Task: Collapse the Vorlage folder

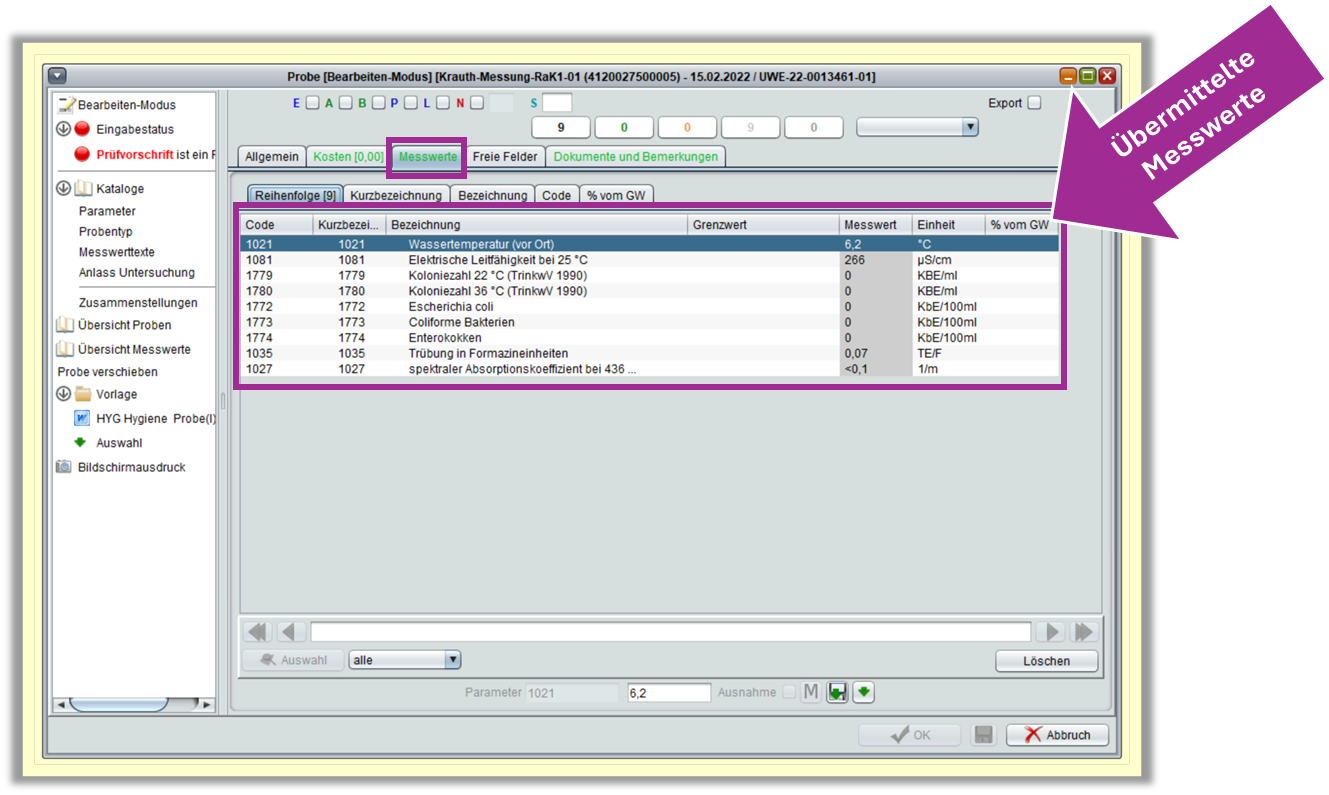Action: [63, 394]
